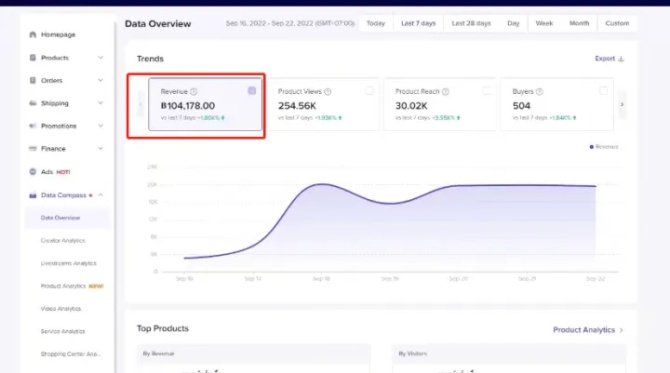Expand the Shipping menu chevron

[100, 103]
